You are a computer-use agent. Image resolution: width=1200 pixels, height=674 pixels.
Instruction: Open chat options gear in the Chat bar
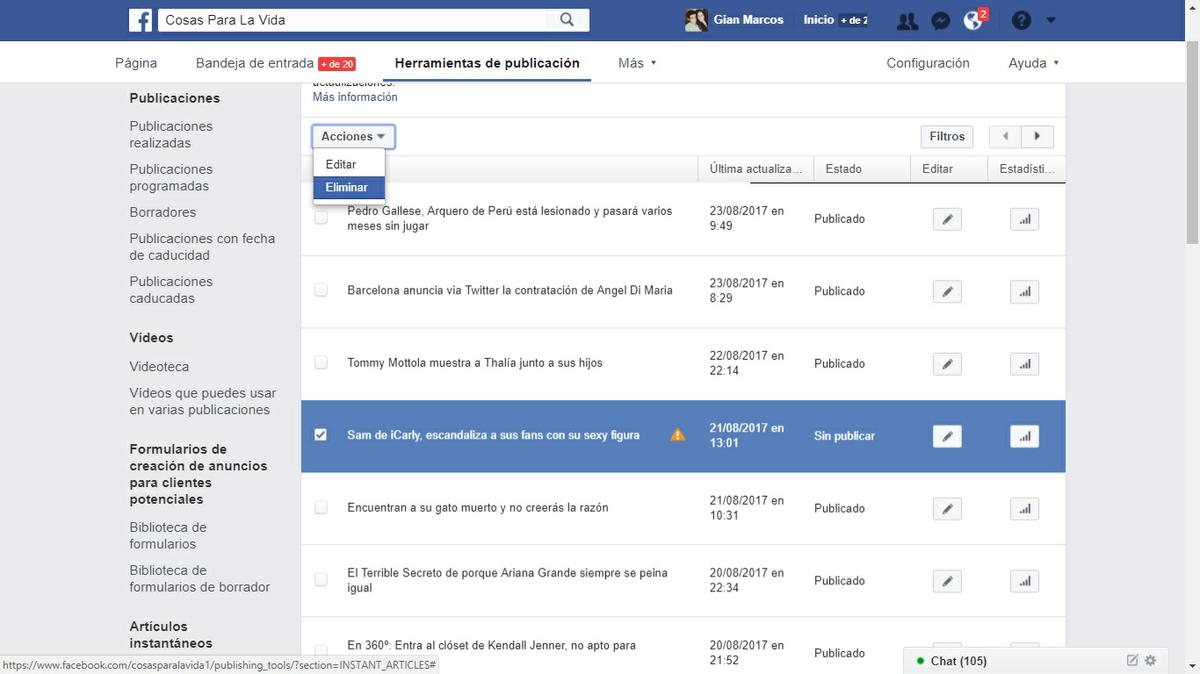tap(1149, 661)
